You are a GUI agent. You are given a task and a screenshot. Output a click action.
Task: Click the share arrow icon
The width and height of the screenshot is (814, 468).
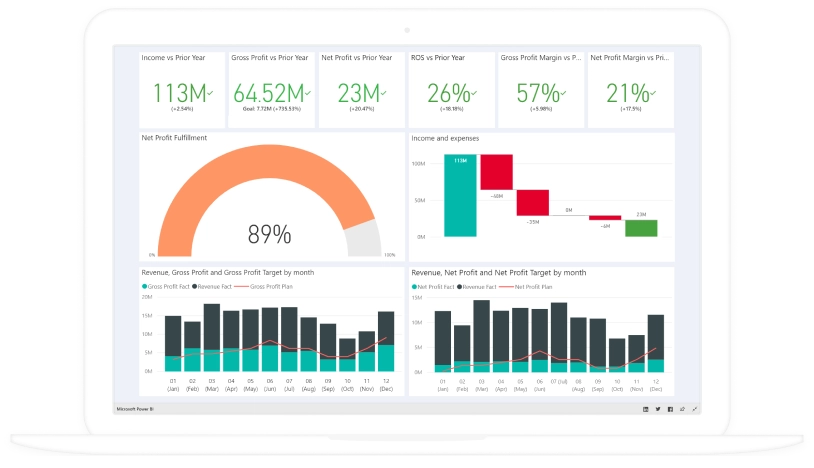click(682, 409)
